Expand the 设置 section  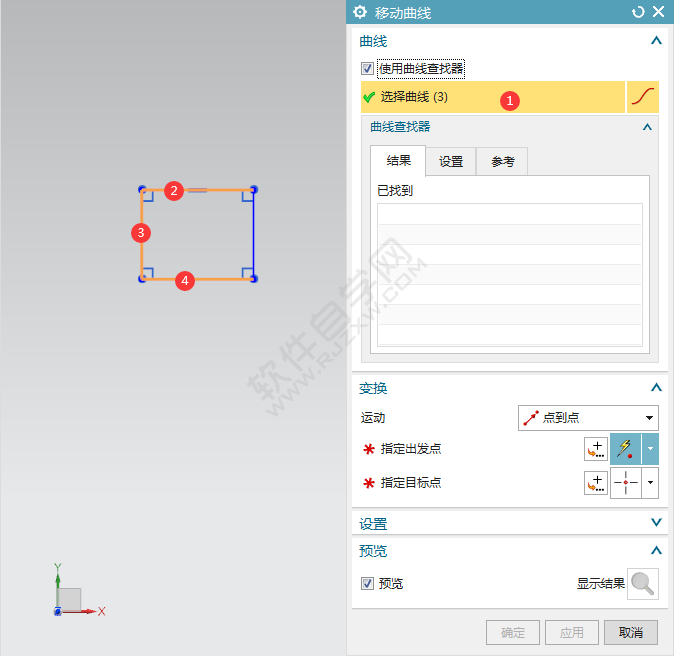(656, 523)
